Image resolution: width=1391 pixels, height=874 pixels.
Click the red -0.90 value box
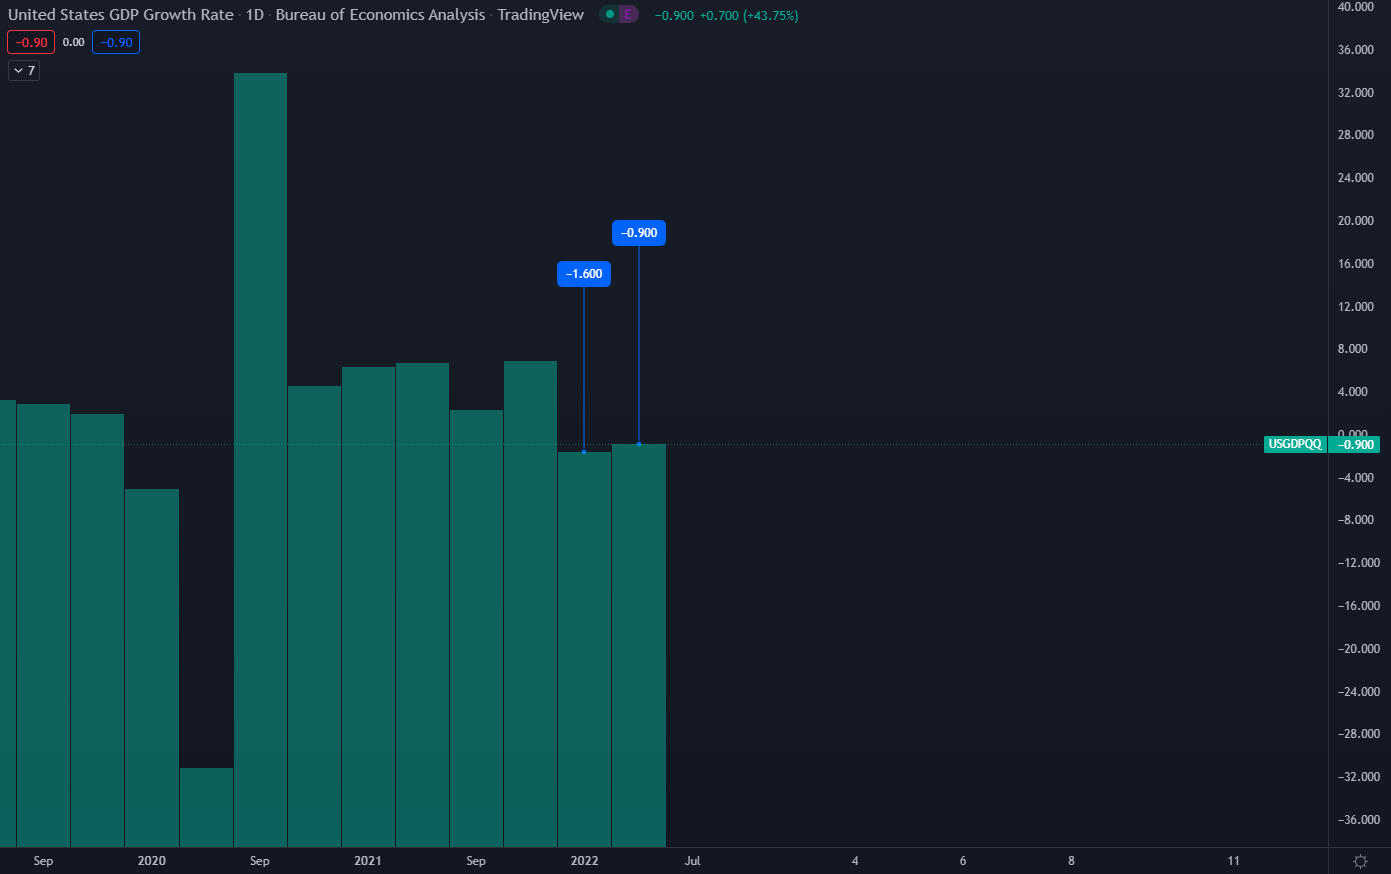(31, 42)
